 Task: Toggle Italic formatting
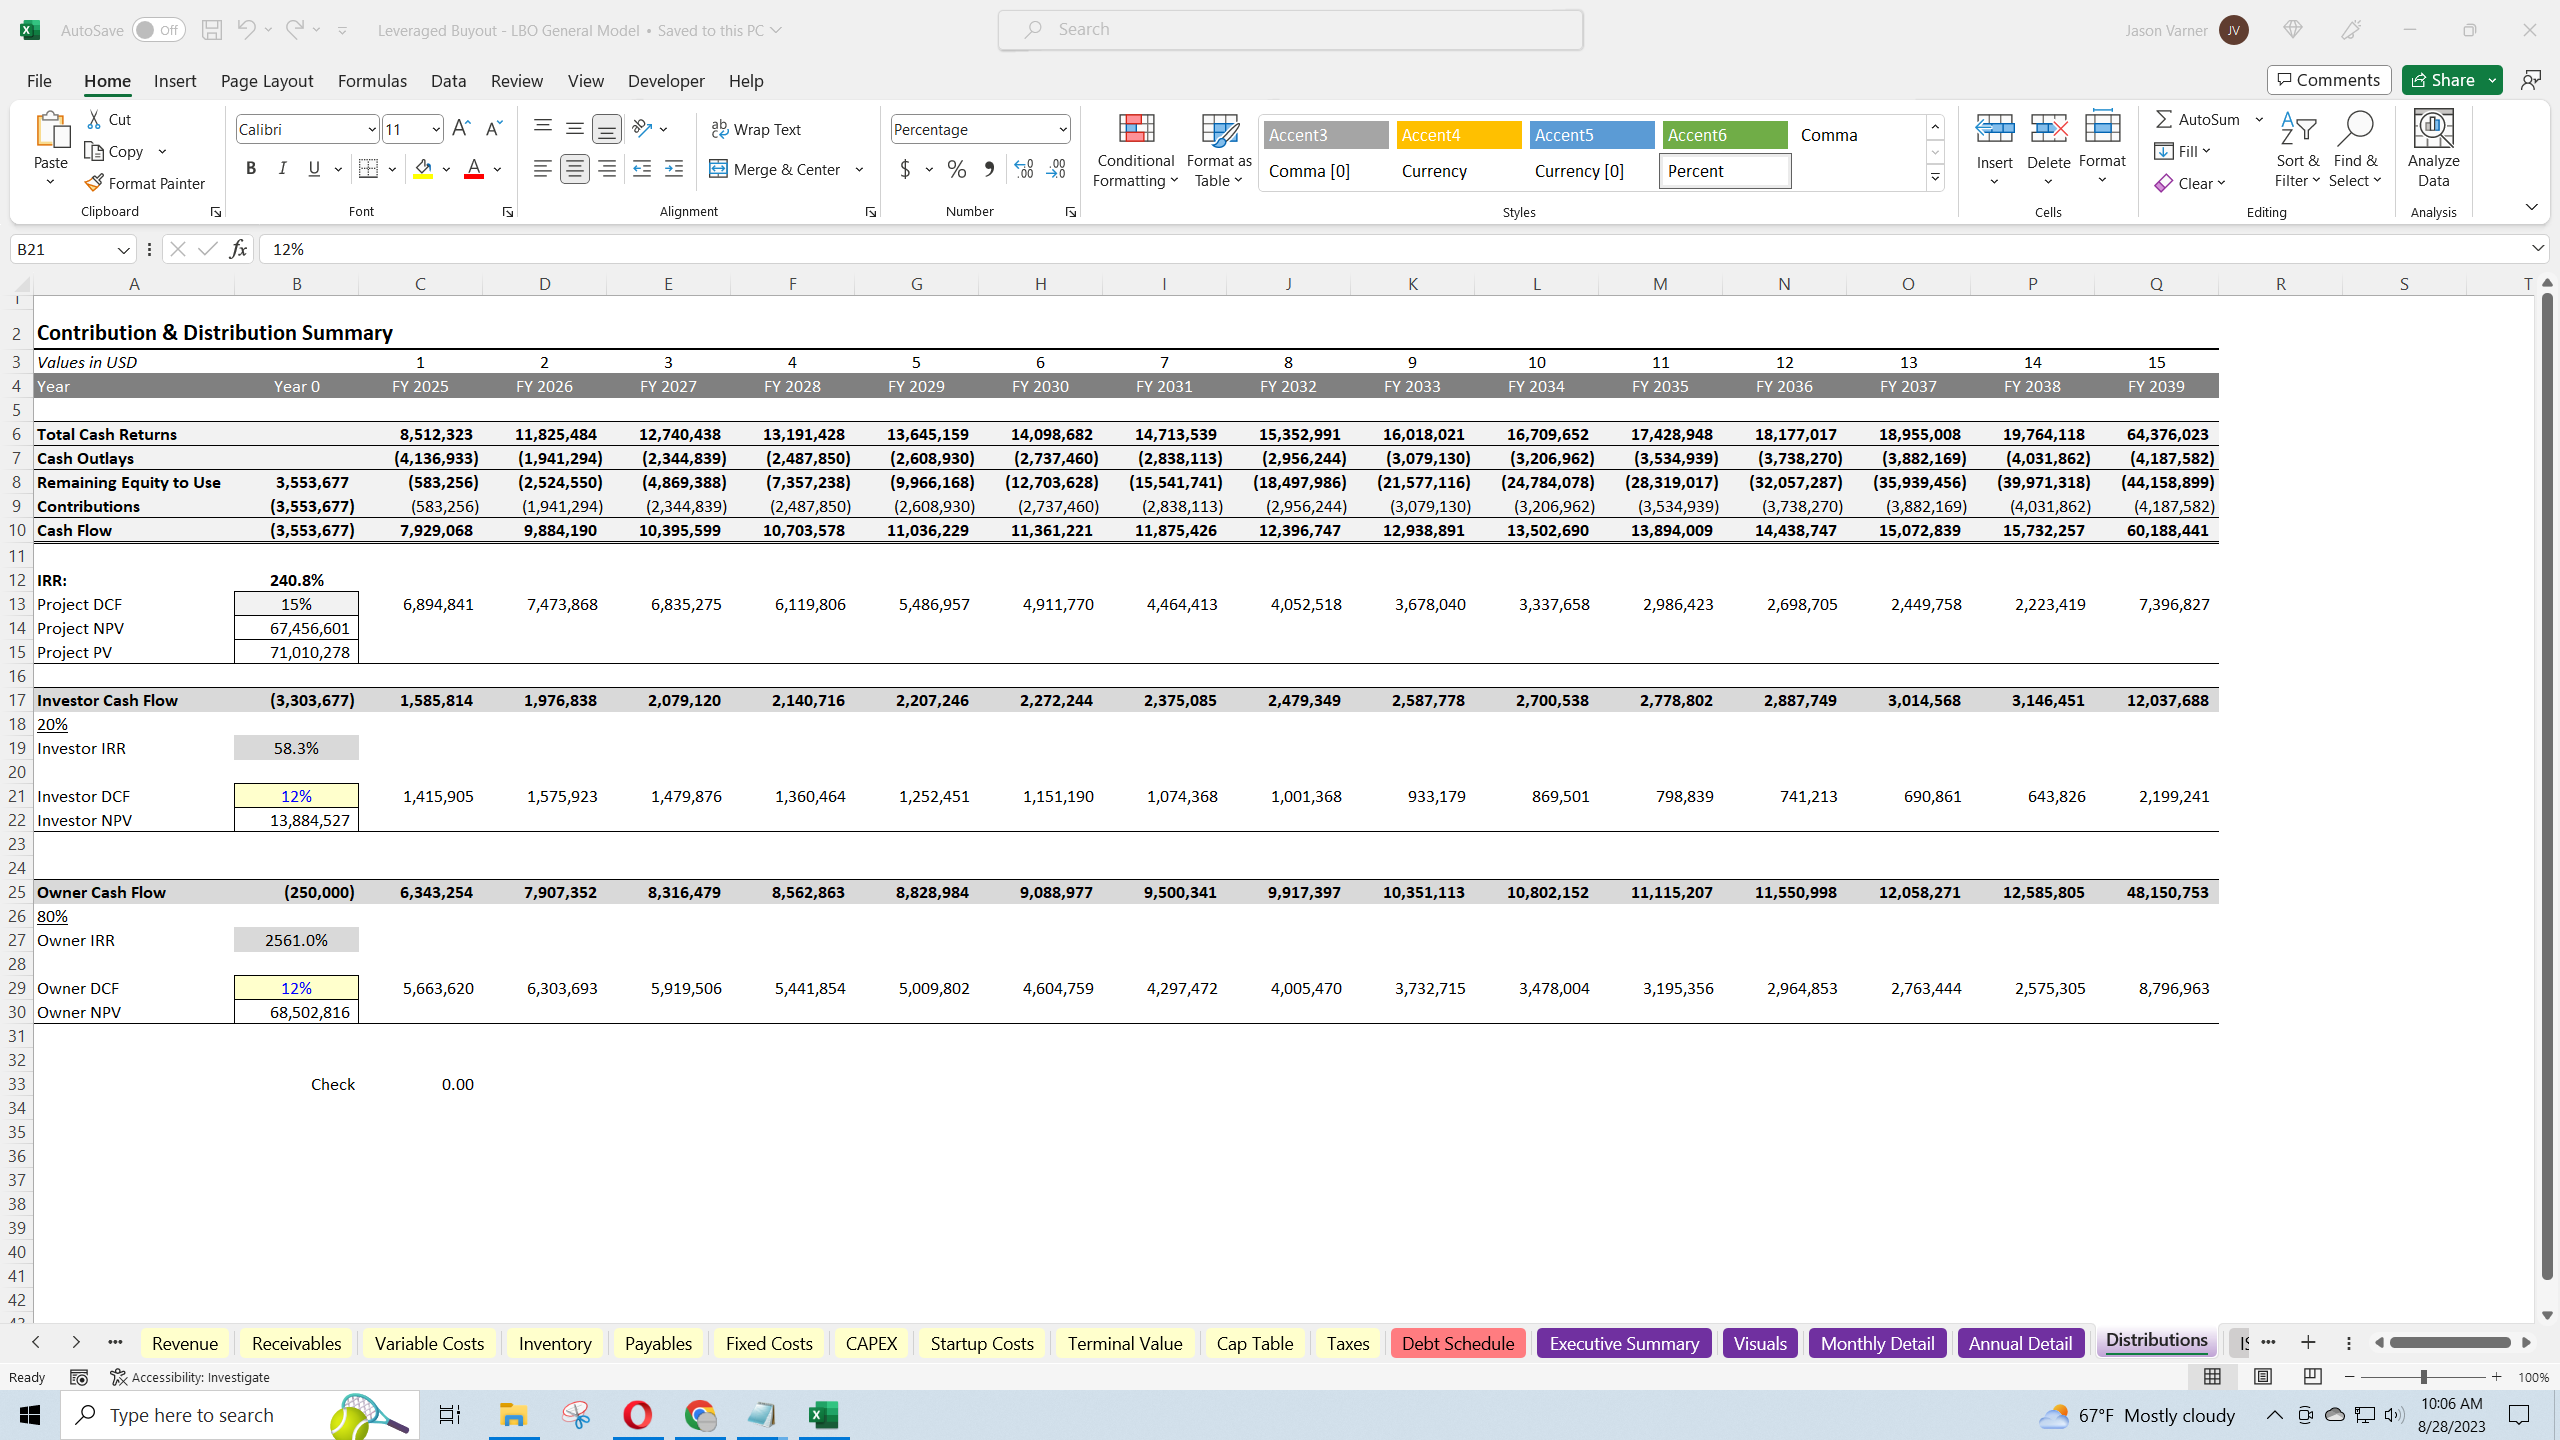283,169
